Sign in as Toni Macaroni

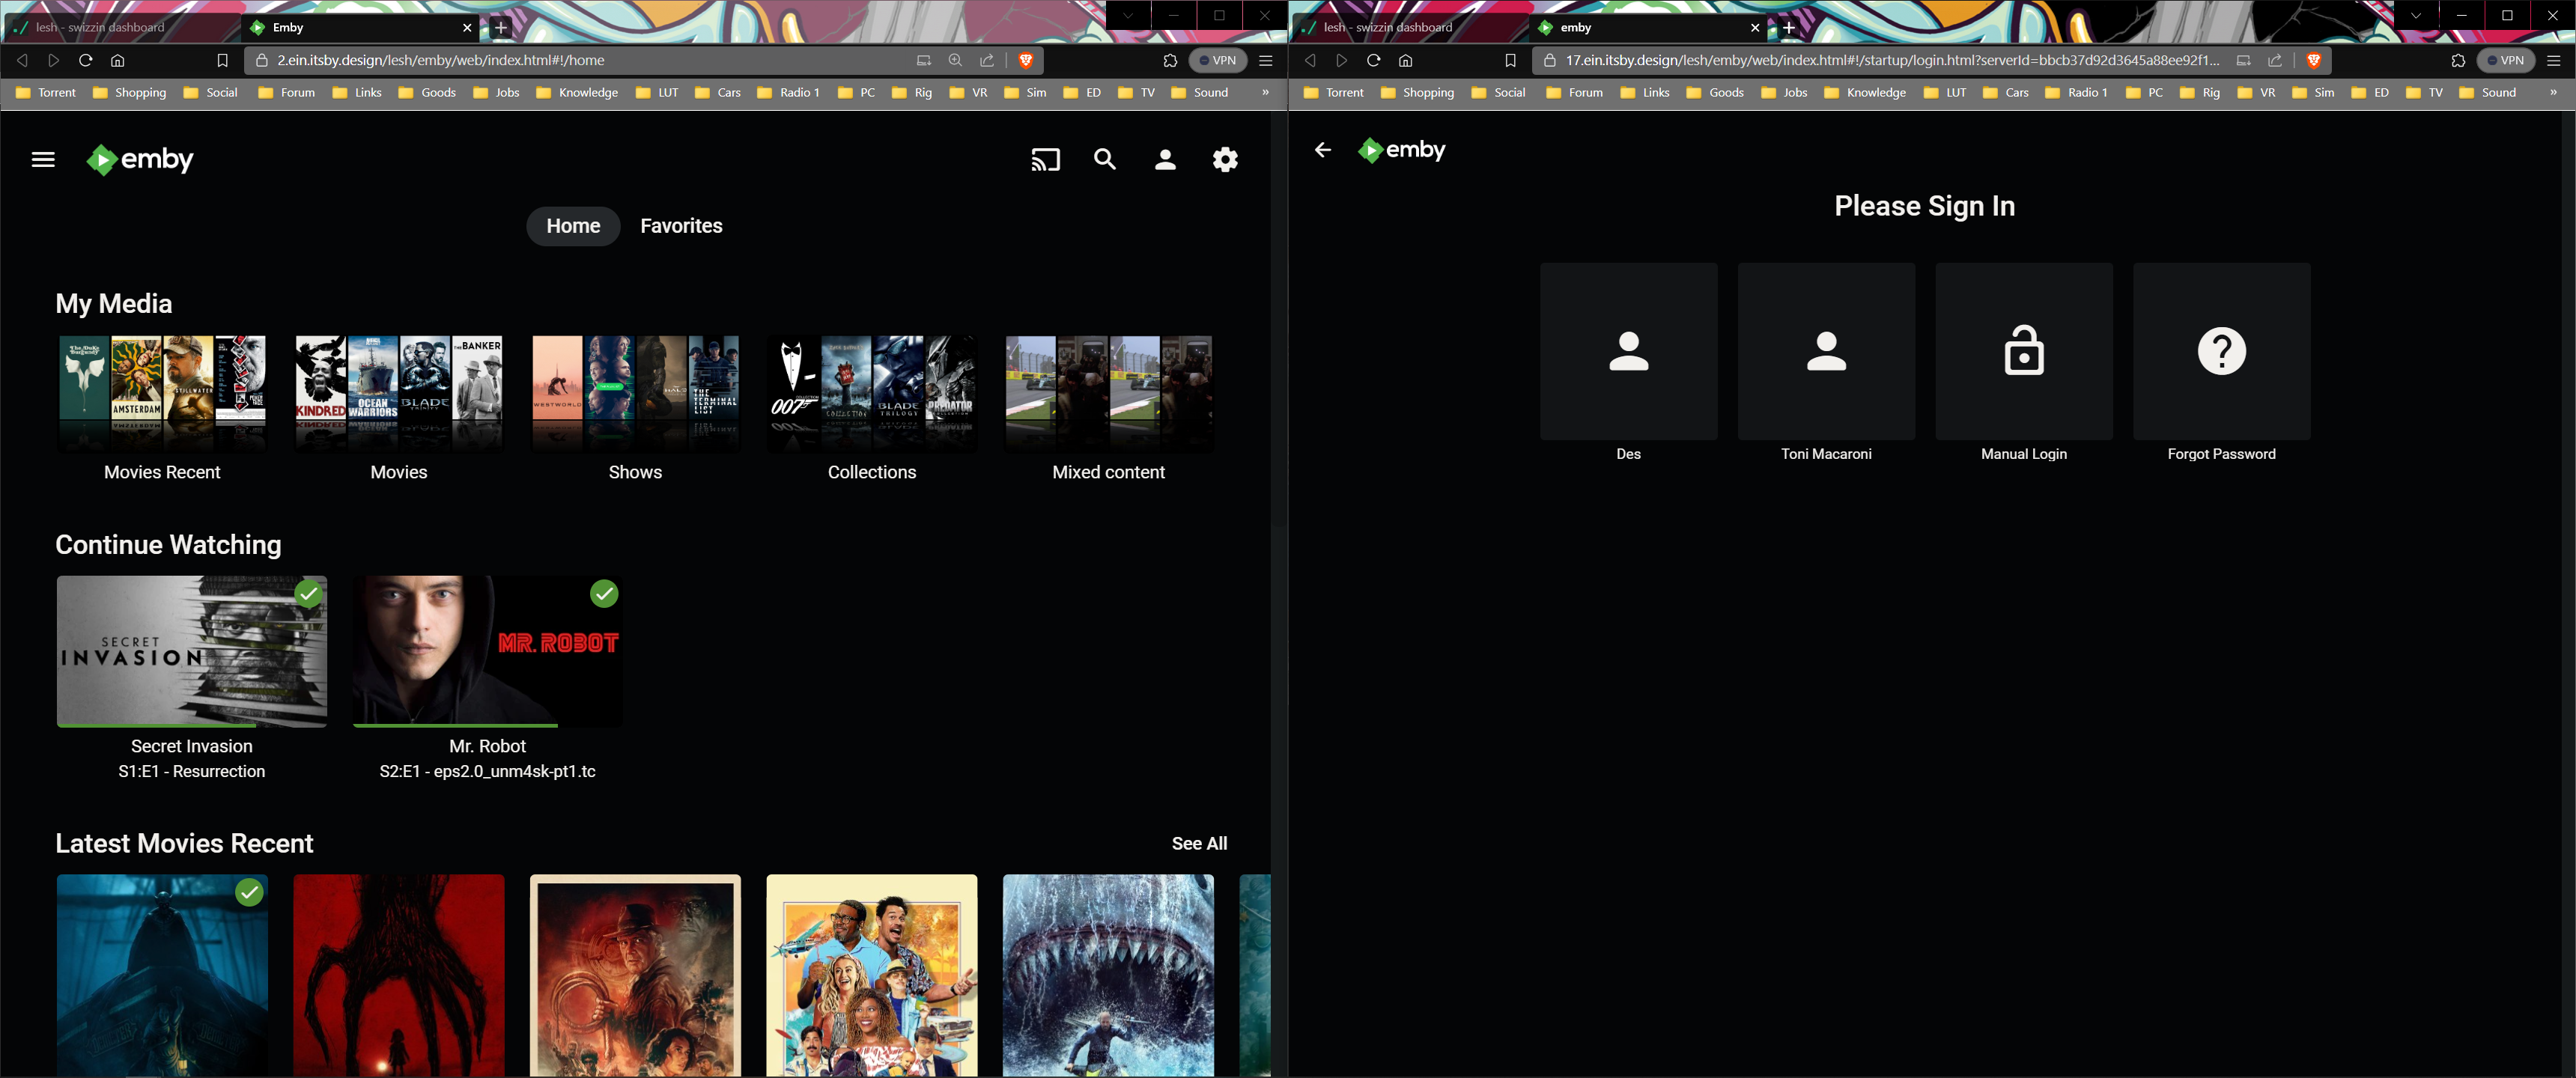coord(1826,351)
